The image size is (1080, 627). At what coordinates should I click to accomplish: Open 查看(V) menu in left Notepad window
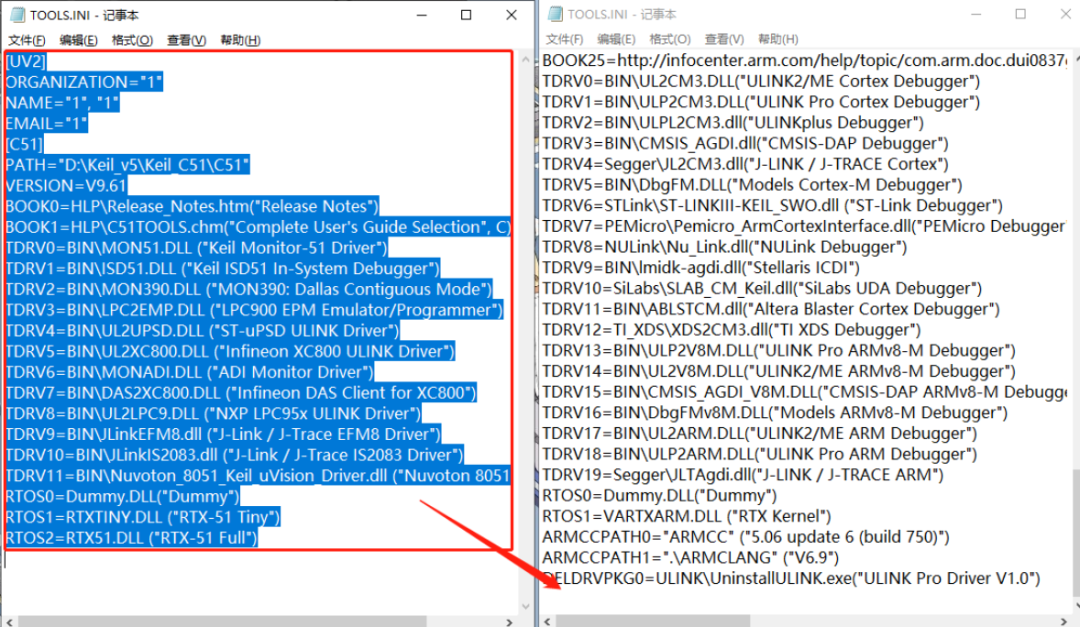187,41
